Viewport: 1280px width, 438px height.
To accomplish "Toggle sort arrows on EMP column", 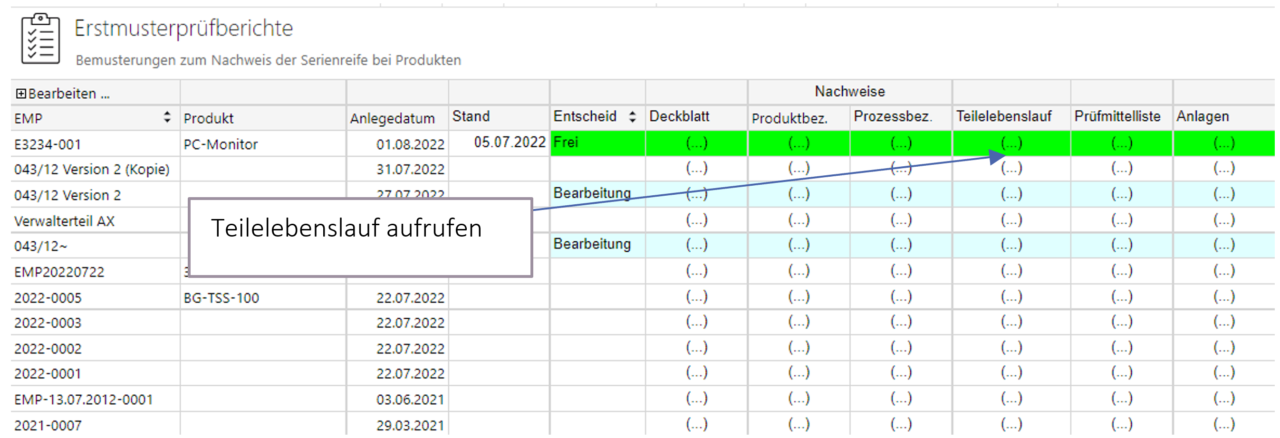I will tap(167, 118).
